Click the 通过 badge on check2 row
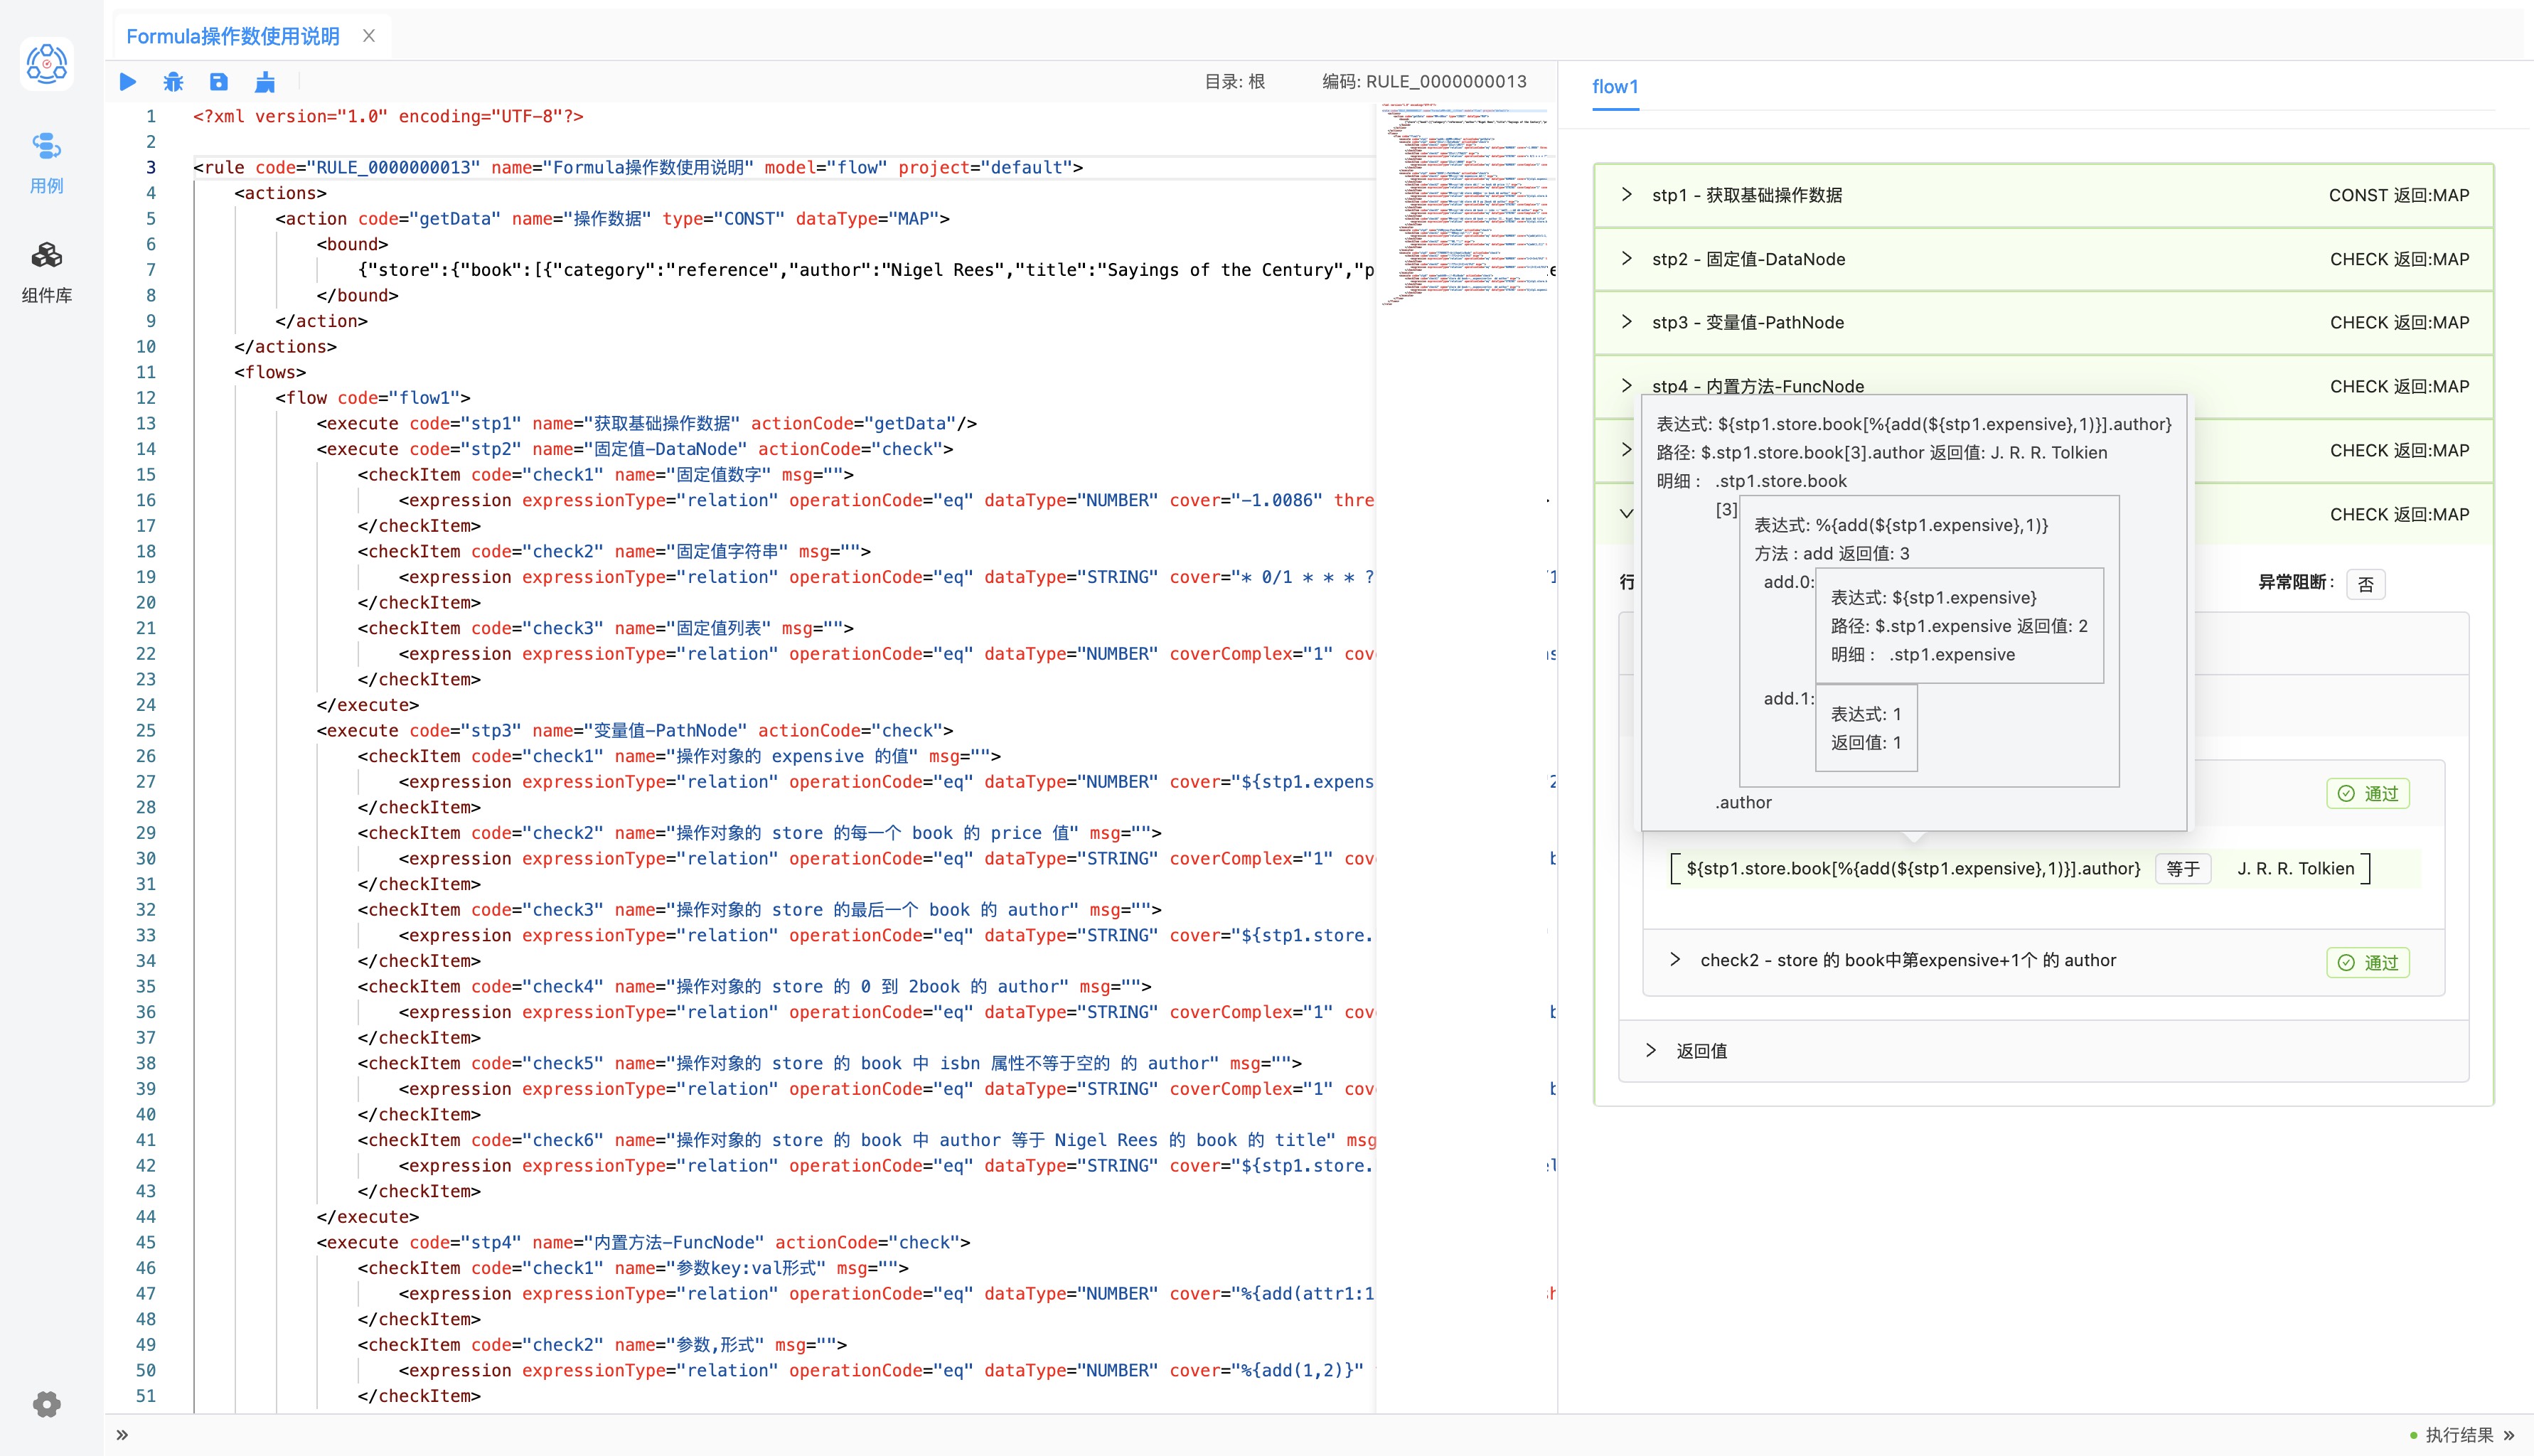Image resolution: width=2534 pixels, height=1456 pixels. point(2367,963)
